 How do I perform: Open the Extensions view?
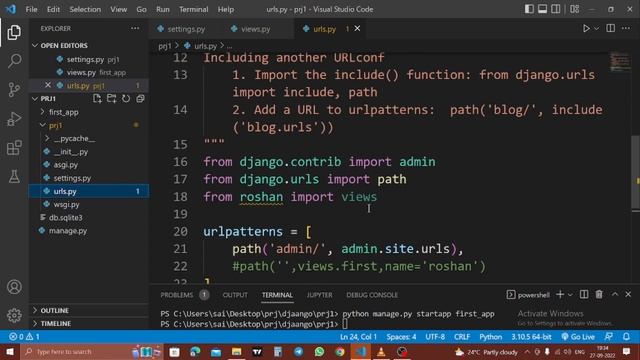(14, 148)
